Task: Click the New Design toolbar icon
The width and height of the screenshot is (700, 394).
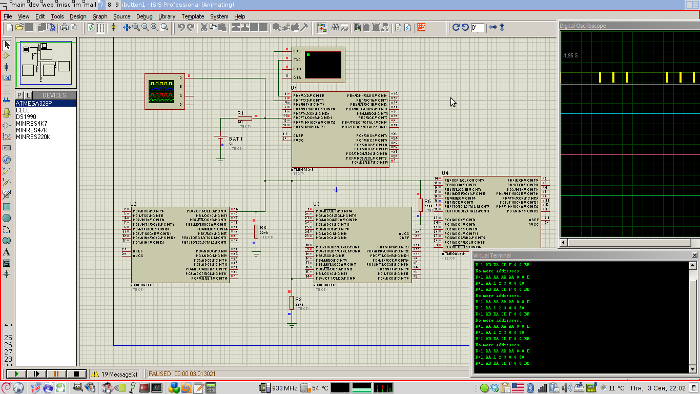Action: (9, 28)
